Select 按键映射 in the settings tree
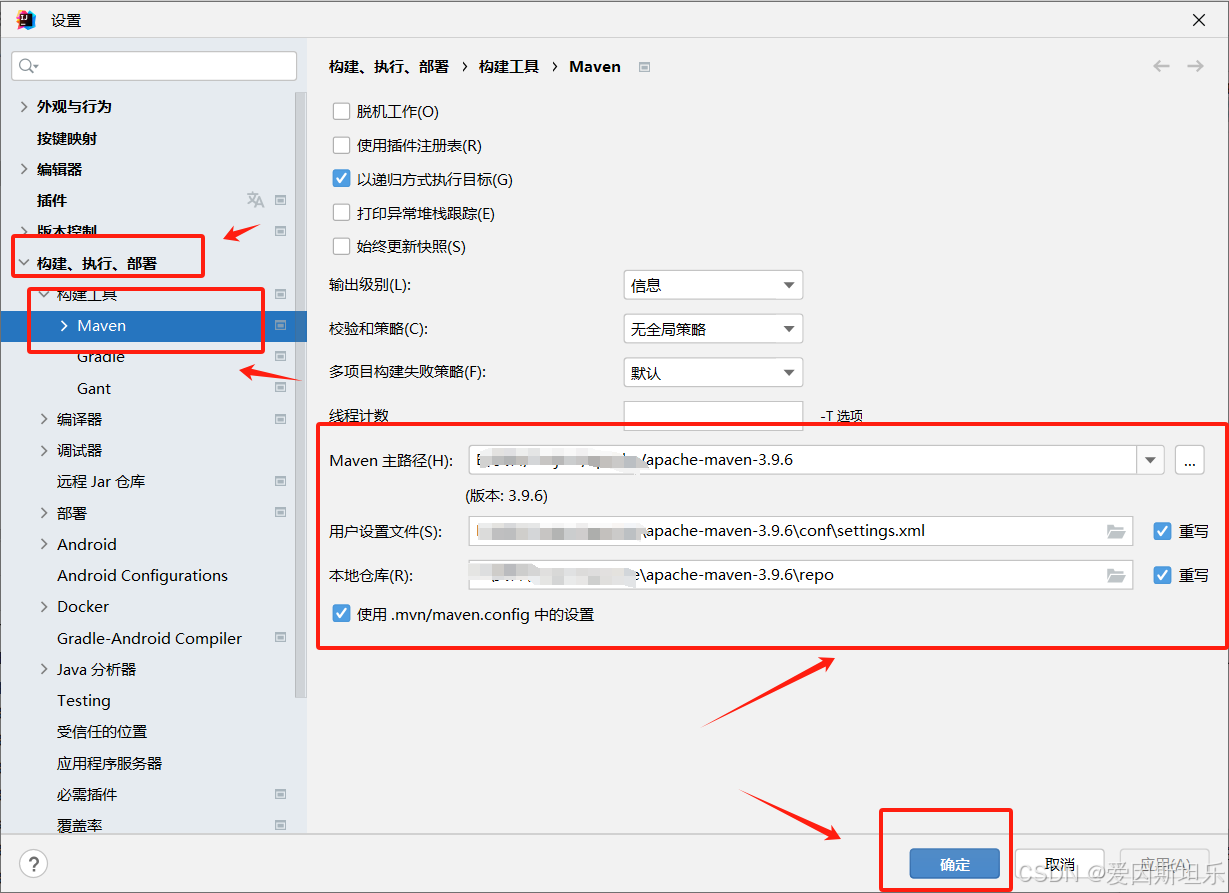 coord(67,138)
